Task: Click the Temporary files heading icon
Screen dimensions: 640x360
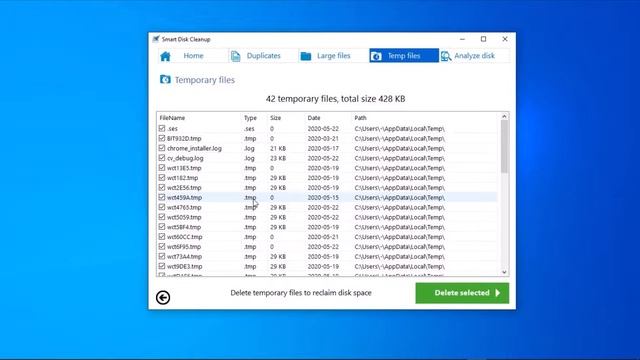Action: pos(165,79)
